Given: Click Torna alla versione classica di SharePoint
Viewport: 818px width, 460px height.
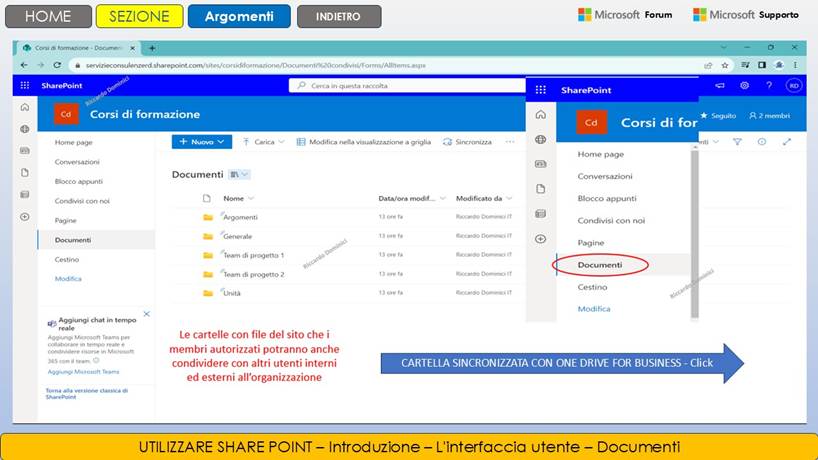Looking at the screenshot, I should tap(87, 393).
